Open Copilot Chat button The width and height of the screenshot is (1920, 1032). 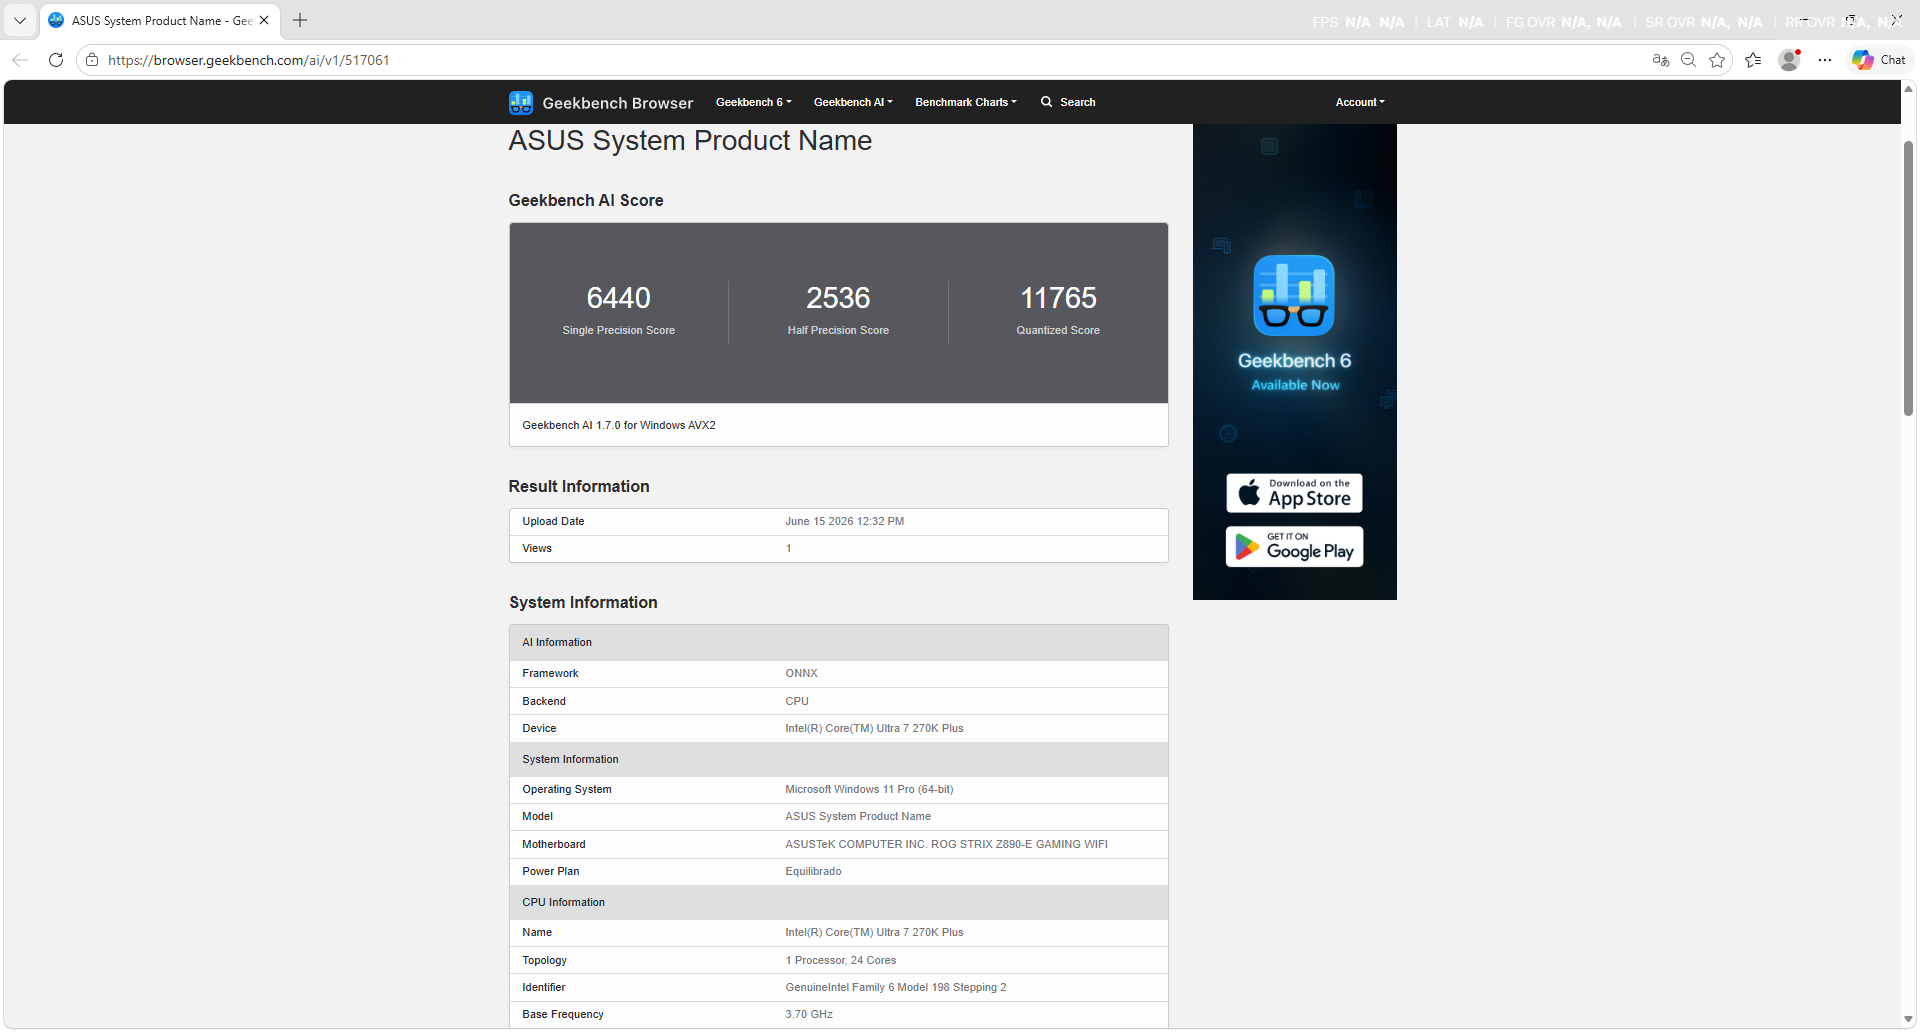point(1879,60)
